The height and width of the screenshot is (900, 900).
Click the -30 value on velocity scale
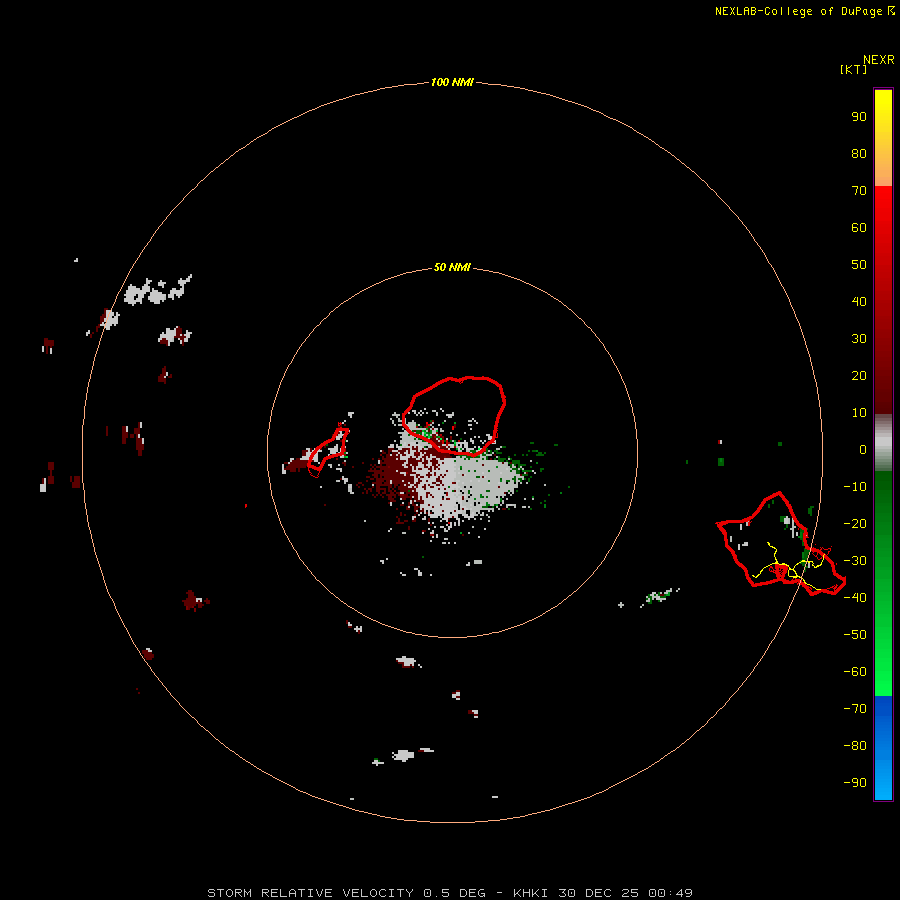(x=855, y=561)
